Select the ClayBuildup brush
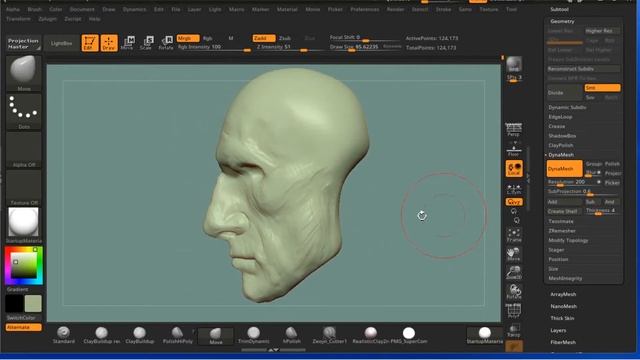 (x=140, y=336)
